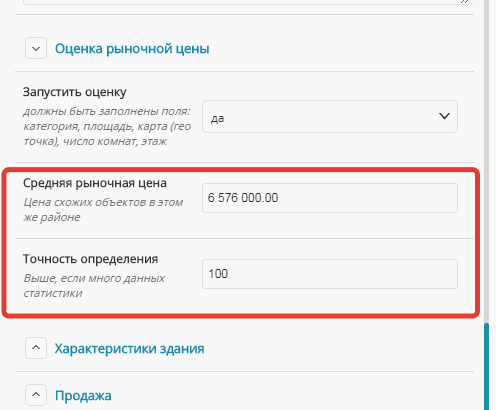Click the grey scrollbar track above thumb
Screen dimensions: 496x410
click(487, 160)
